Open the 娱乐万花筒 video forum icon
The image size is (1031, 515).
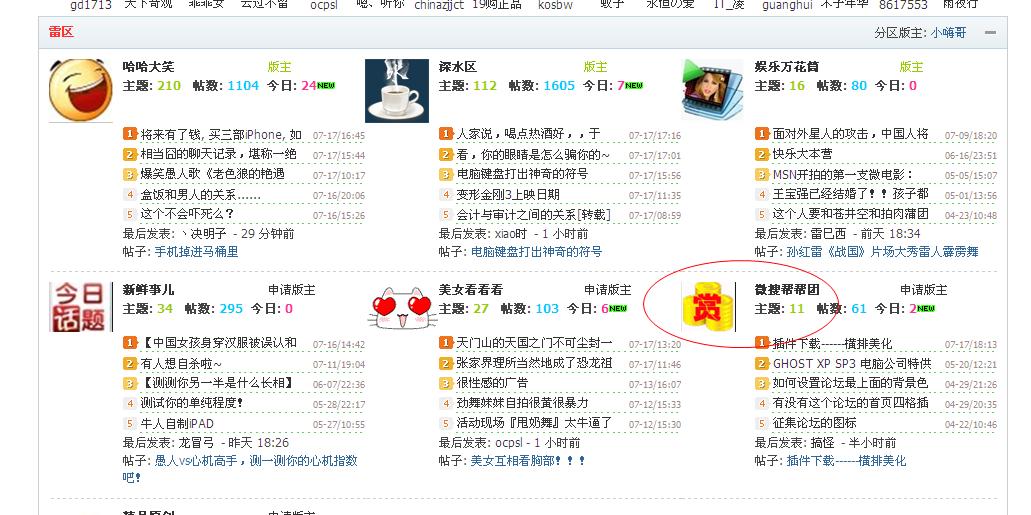[713, 90]
